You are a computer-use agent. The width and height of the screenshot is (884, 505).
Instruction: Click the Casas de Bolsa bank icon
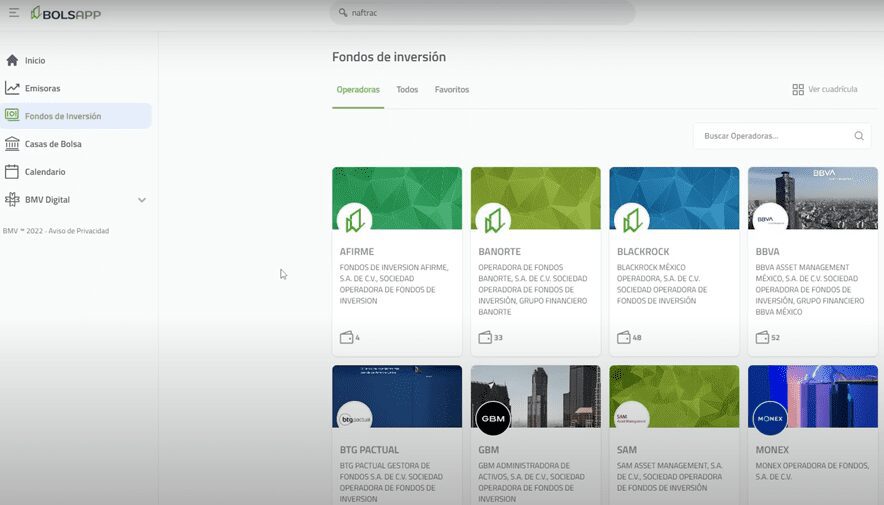(12, 144)
